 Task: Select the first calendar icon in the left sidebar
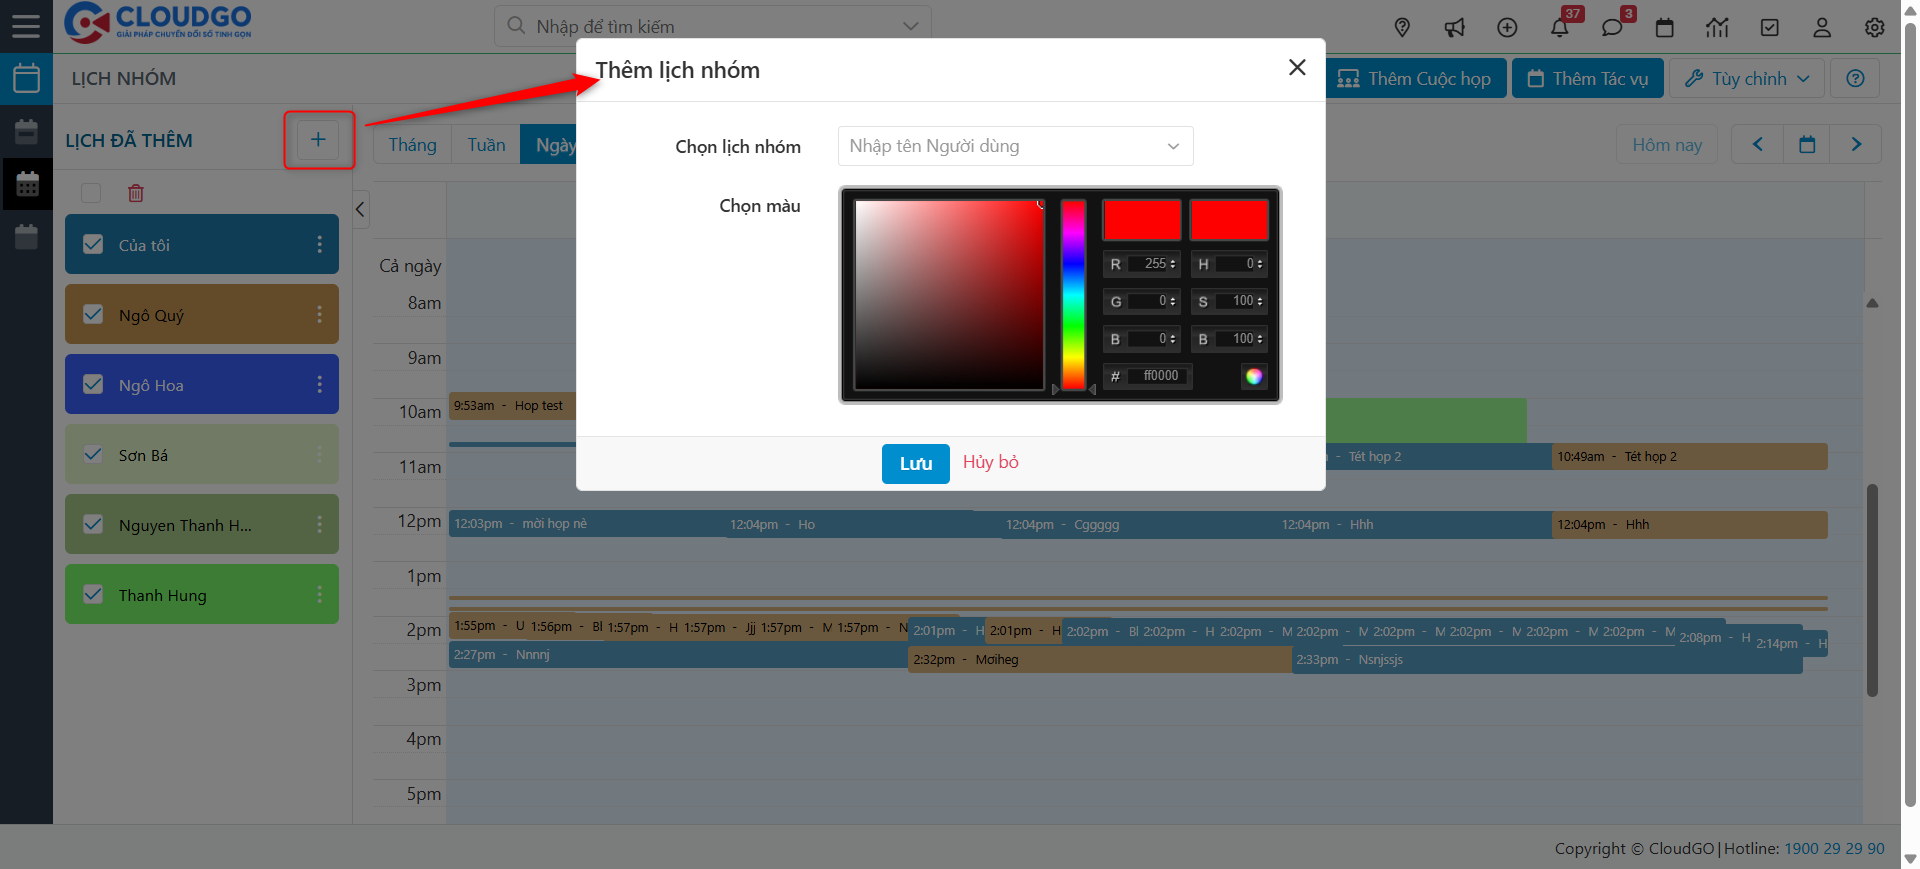pyautogui.click(x=26, y=78)
